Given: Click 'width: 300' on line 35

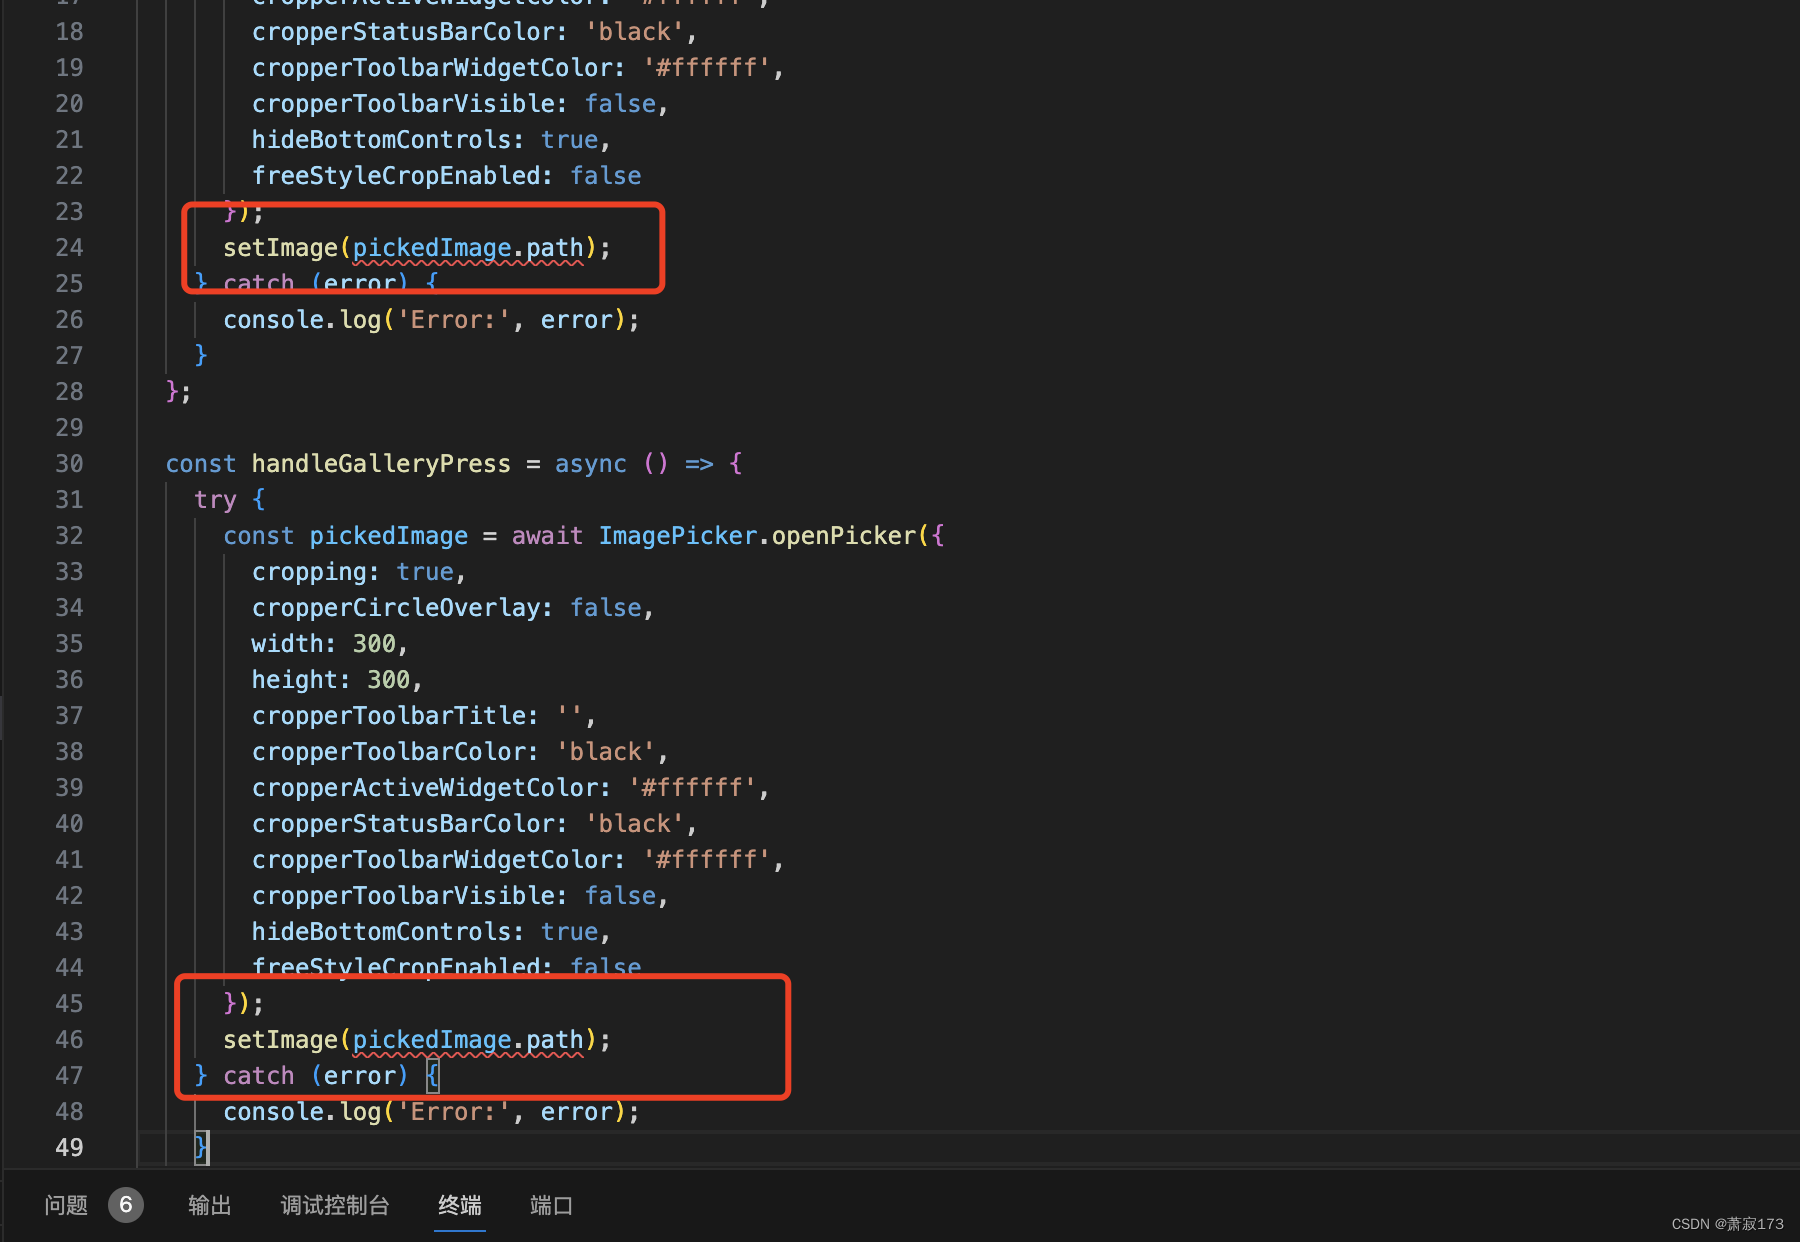Looking at the screenshot, I should pos(324,644).
